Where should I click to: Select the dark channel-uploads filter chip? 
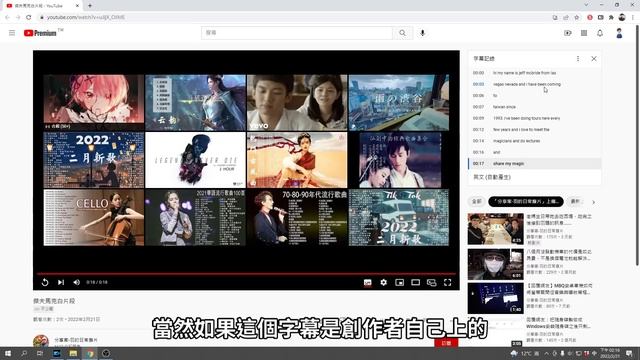click(x=526, y=202)
